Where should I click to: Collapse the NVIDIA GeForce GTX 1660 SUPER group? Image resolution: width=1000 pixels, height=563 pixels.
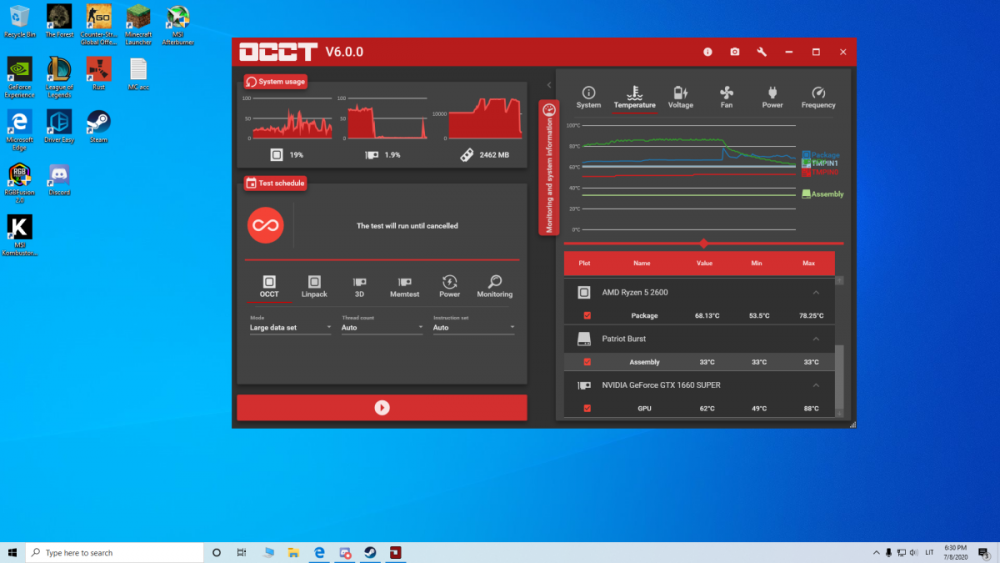(816, 386)
